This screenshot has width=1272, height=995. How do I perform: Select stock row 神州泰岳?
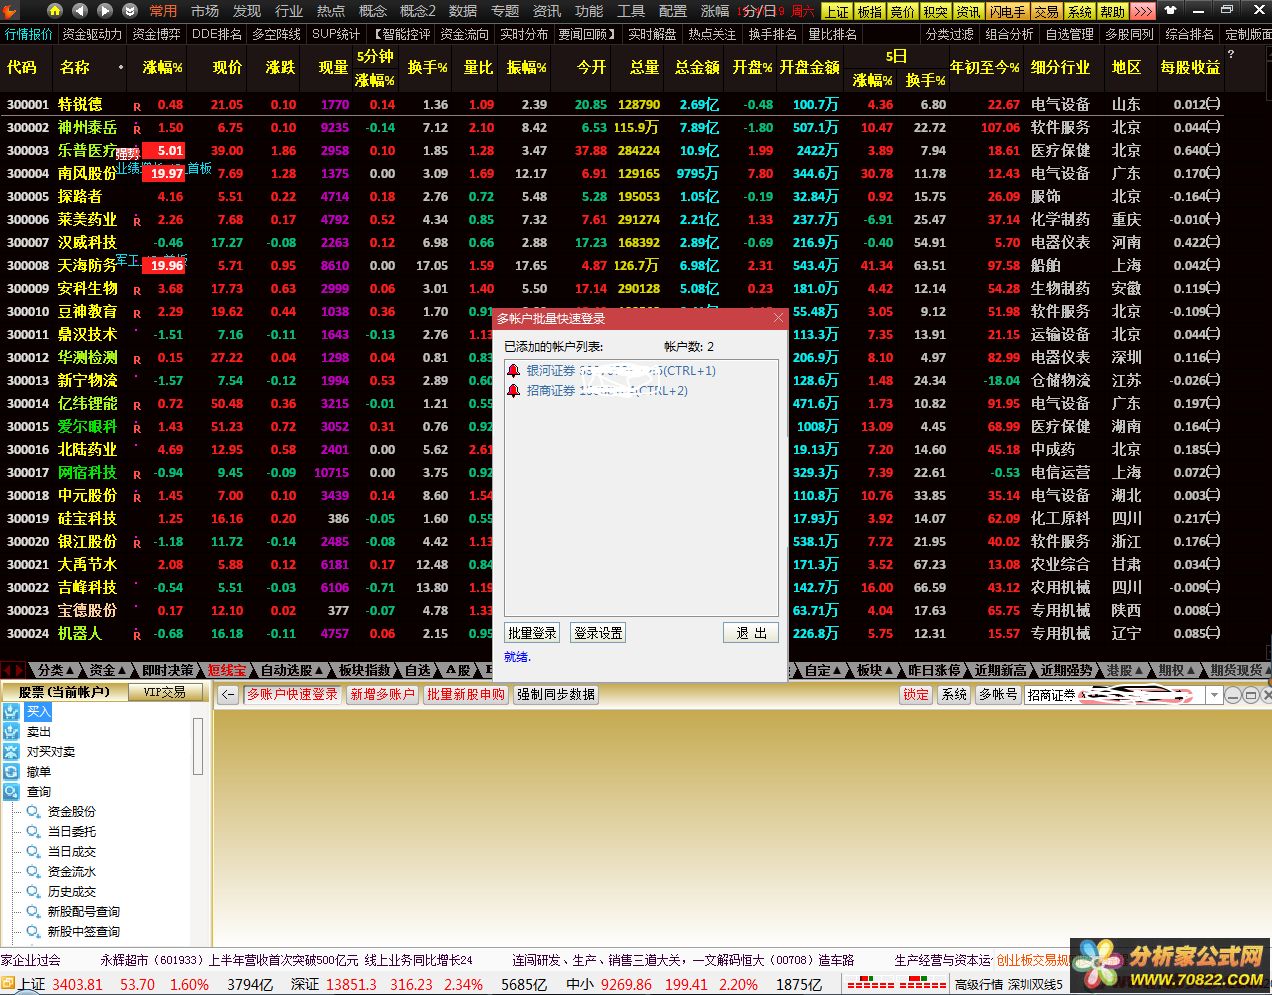(x=610, y=128)
